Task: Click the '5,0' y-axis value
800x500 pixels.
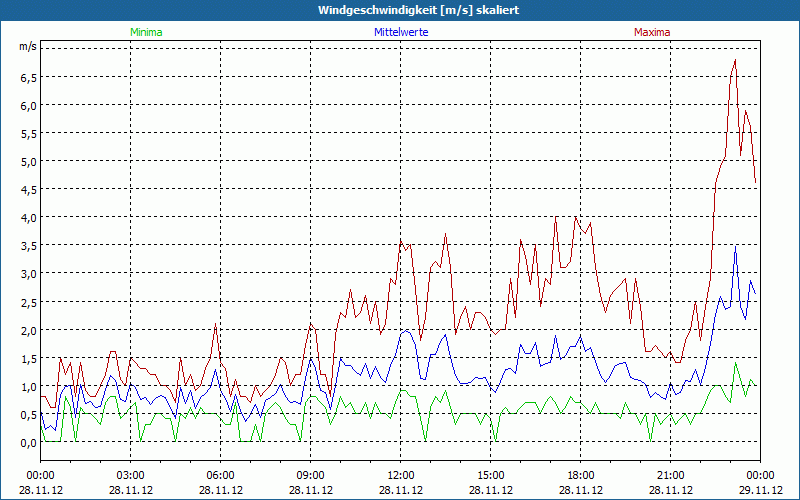Action: pyautogui.click(x=29, y=162)
